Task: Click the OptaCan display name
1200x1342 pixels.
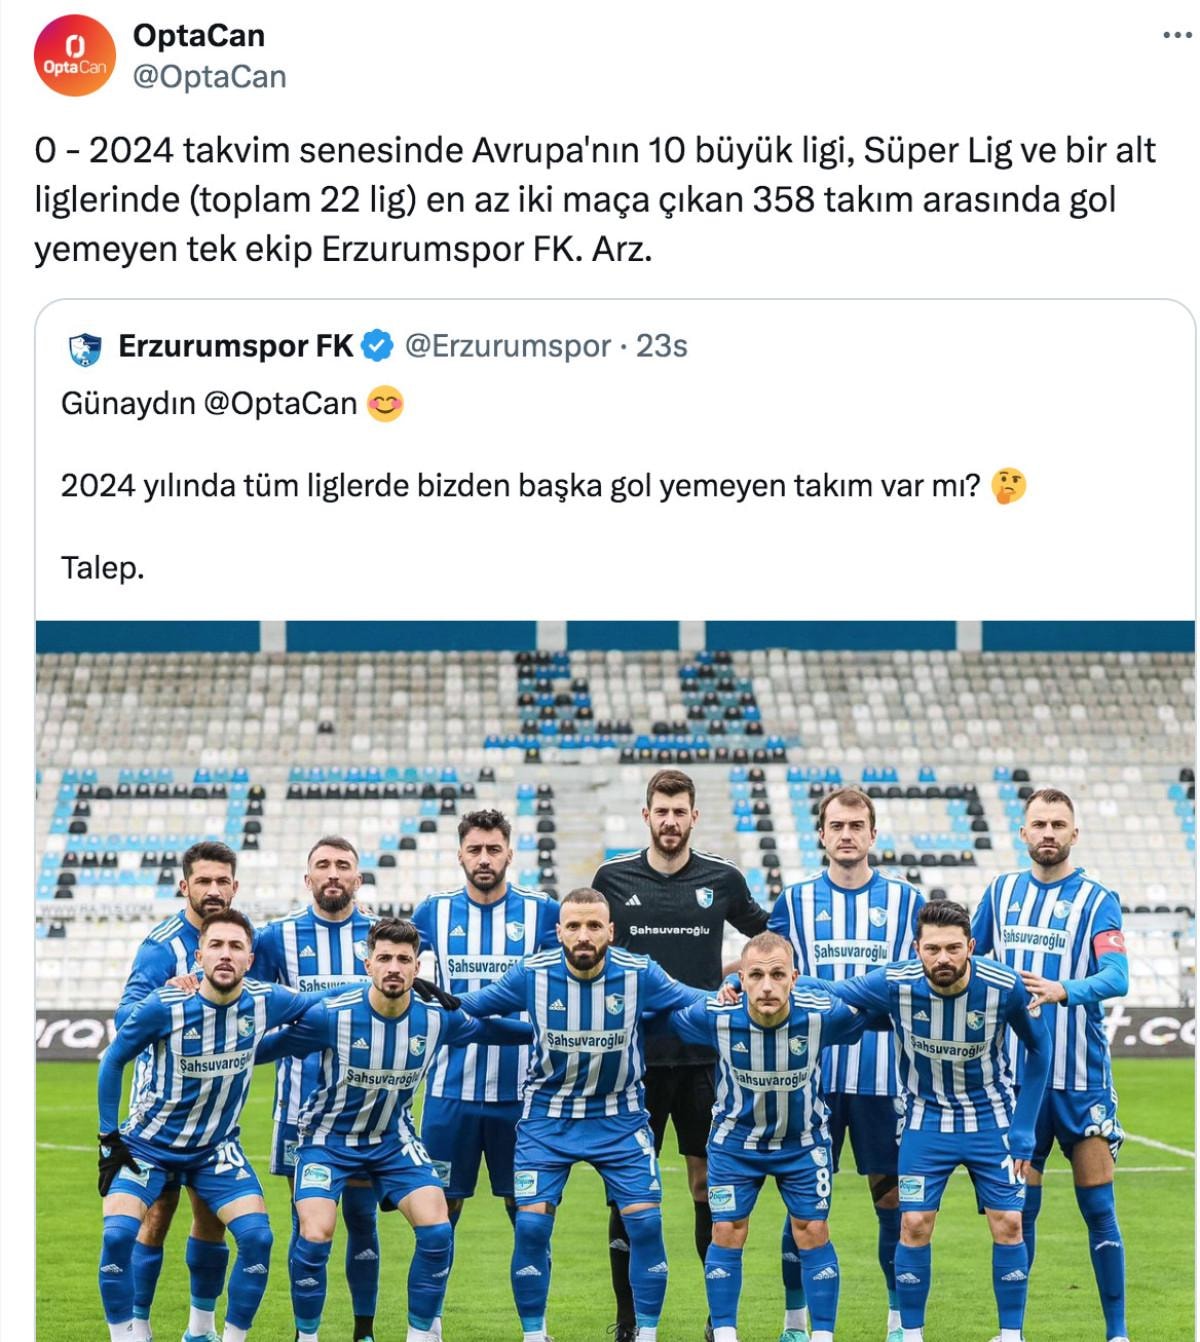Action: 199,36
